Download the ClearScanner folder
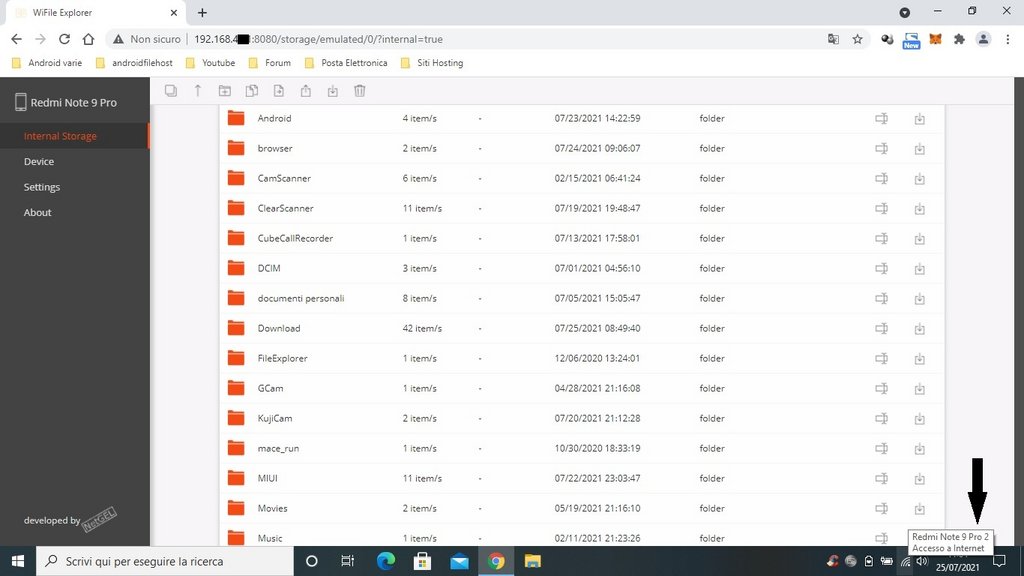 pyautogui.click(x=920, y=209)
